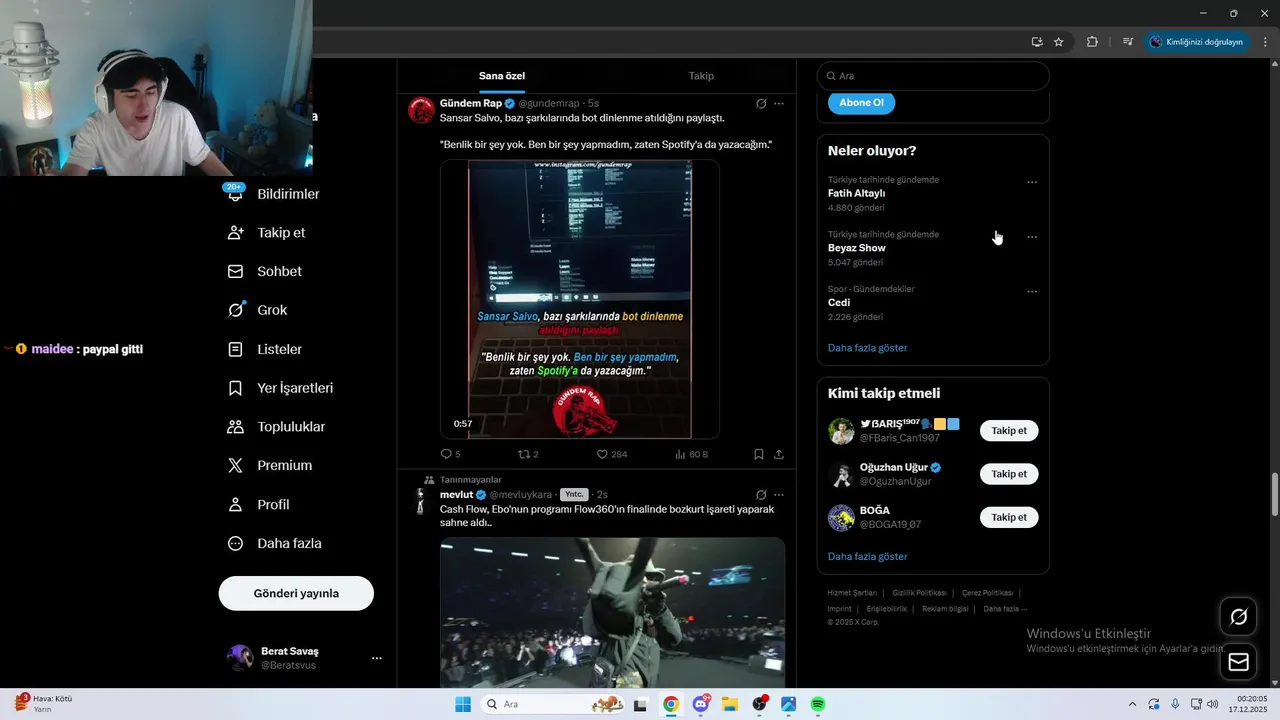Open more options on mevlut post
The image size is (1280, 720).
pyautogui.click(x=779, y=494)
